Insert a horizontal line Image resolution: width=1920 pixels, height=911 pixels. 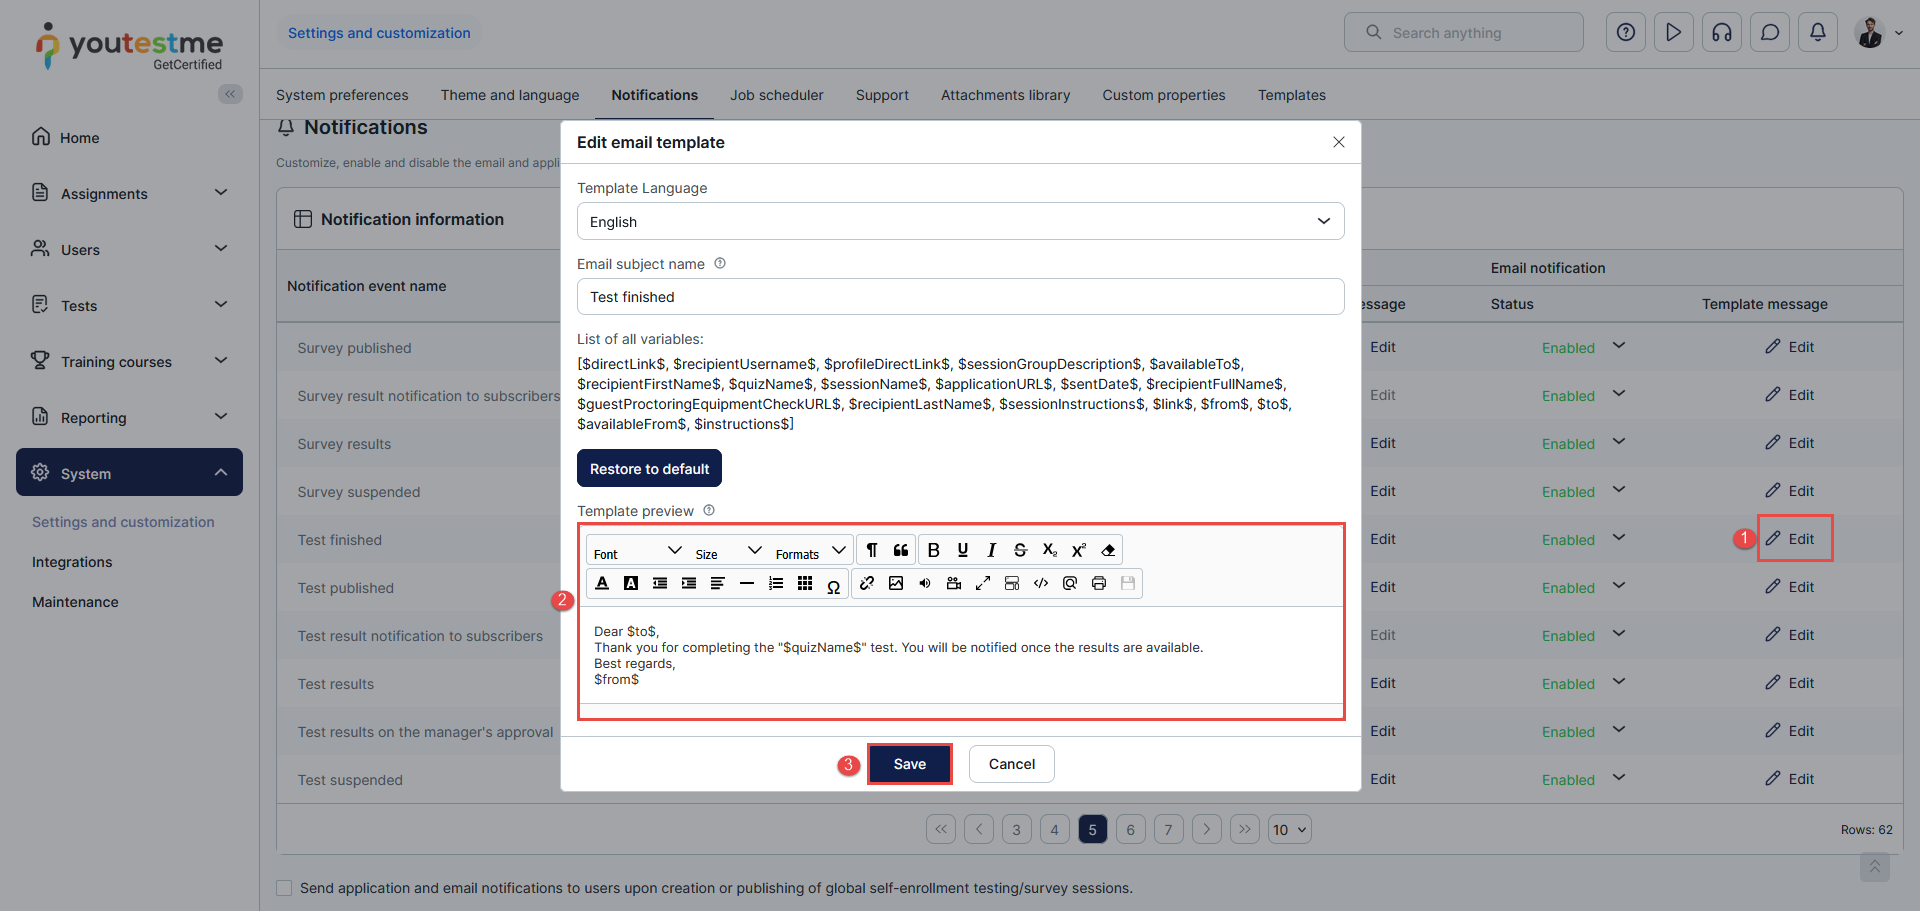coord(747,584)
